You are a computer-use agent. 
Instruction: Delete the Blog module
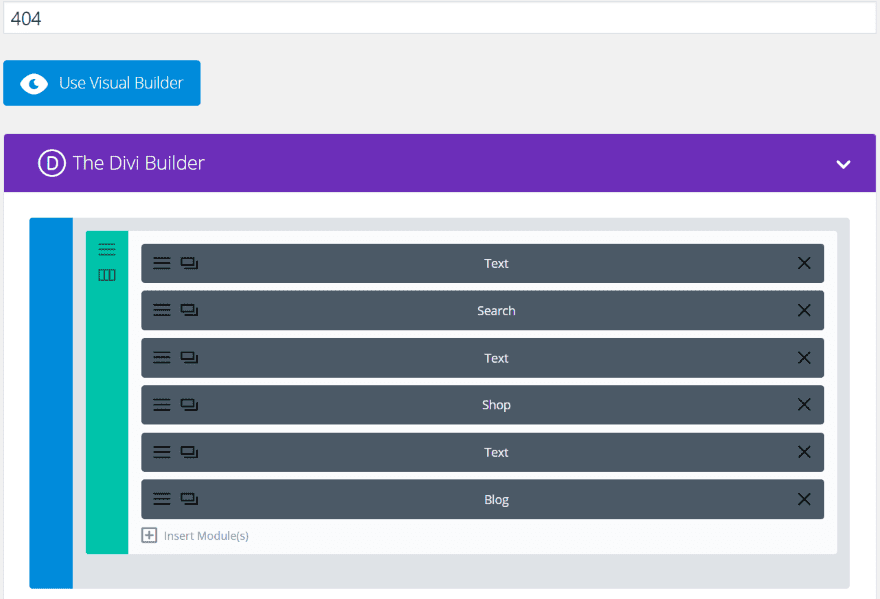(x=804, y=499)
